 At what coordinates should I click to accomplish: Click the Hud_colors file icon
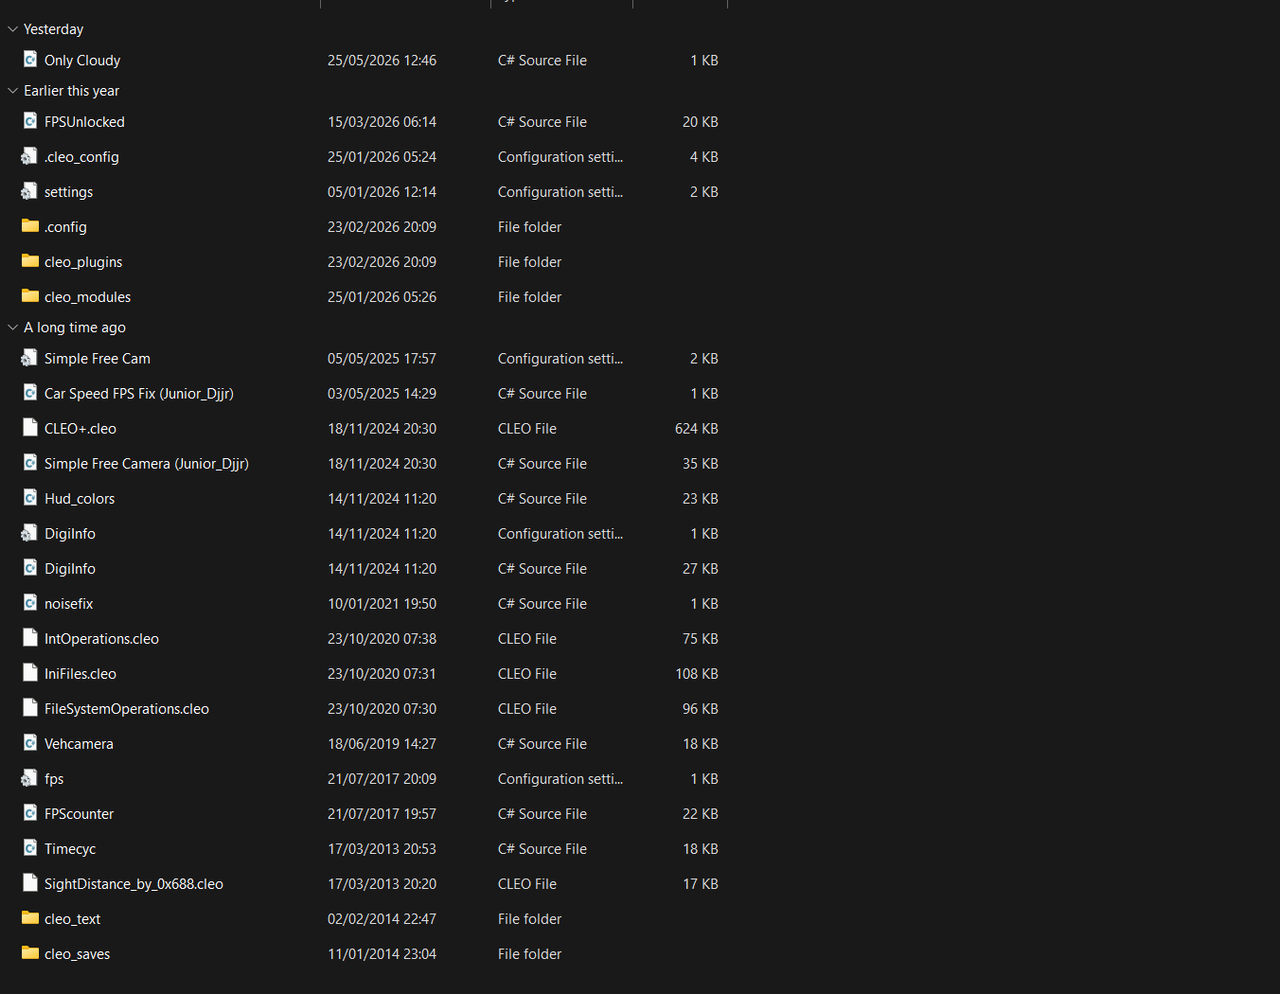[x=30, y=498]
